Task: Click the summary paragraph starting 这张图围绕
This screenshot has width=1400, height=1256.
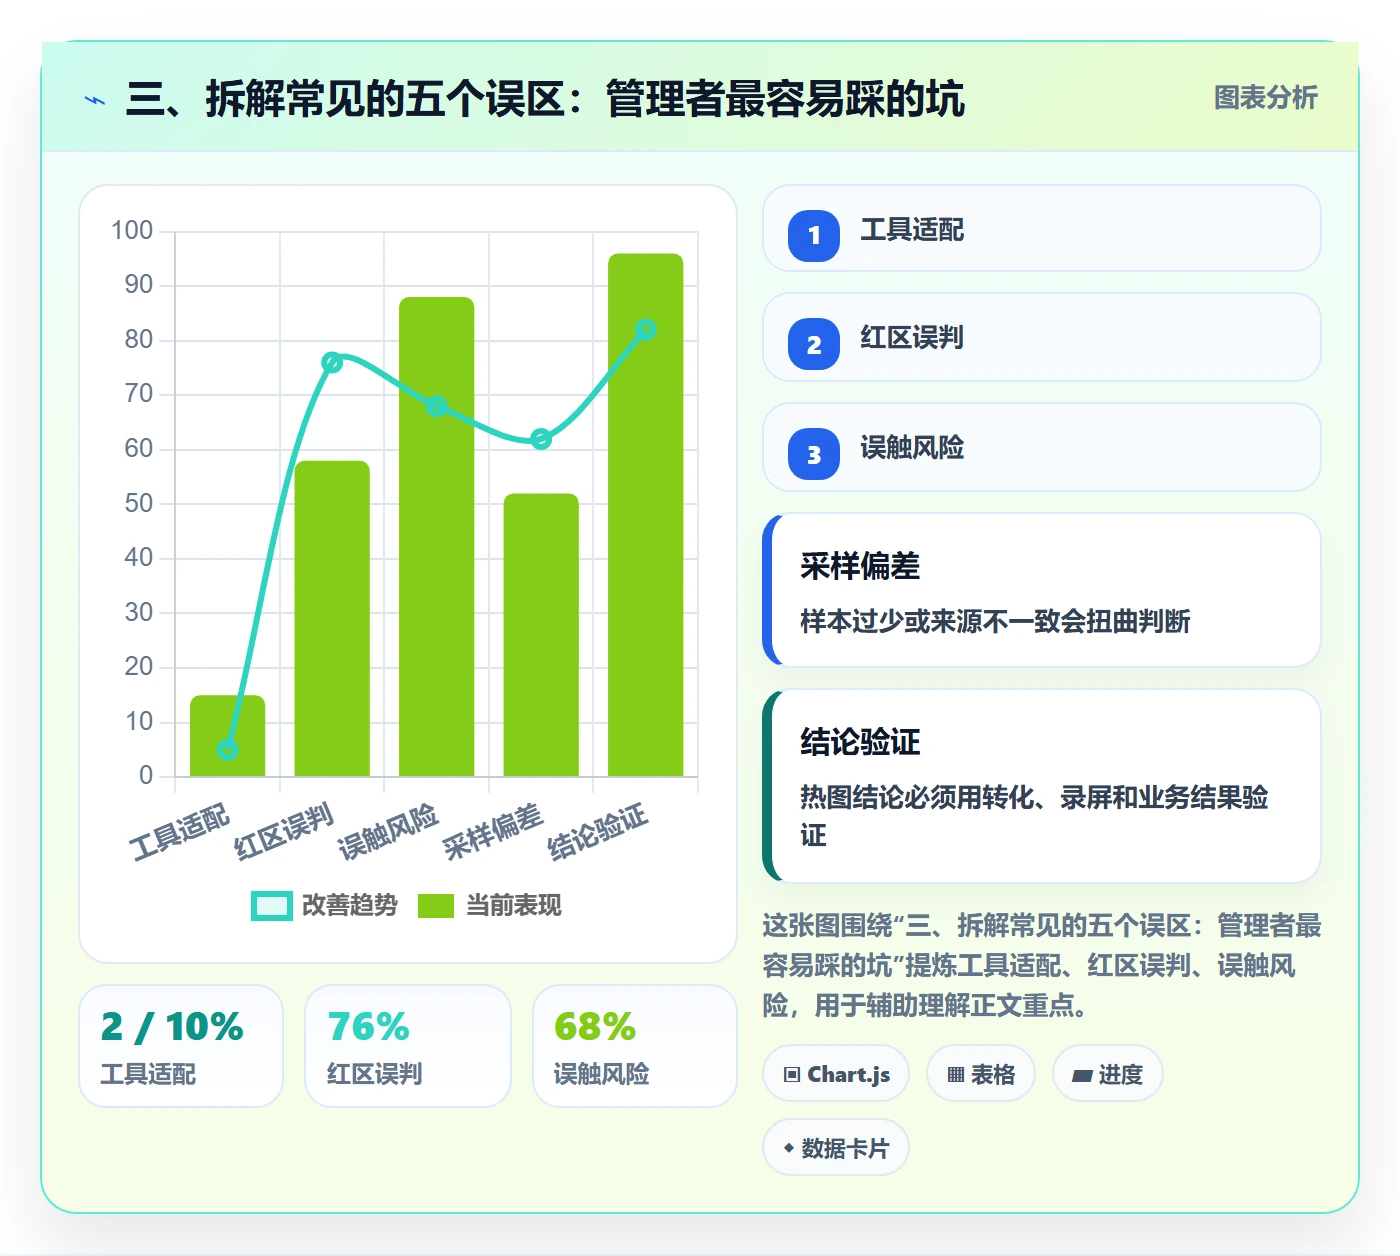Action: click(1042, 965)
